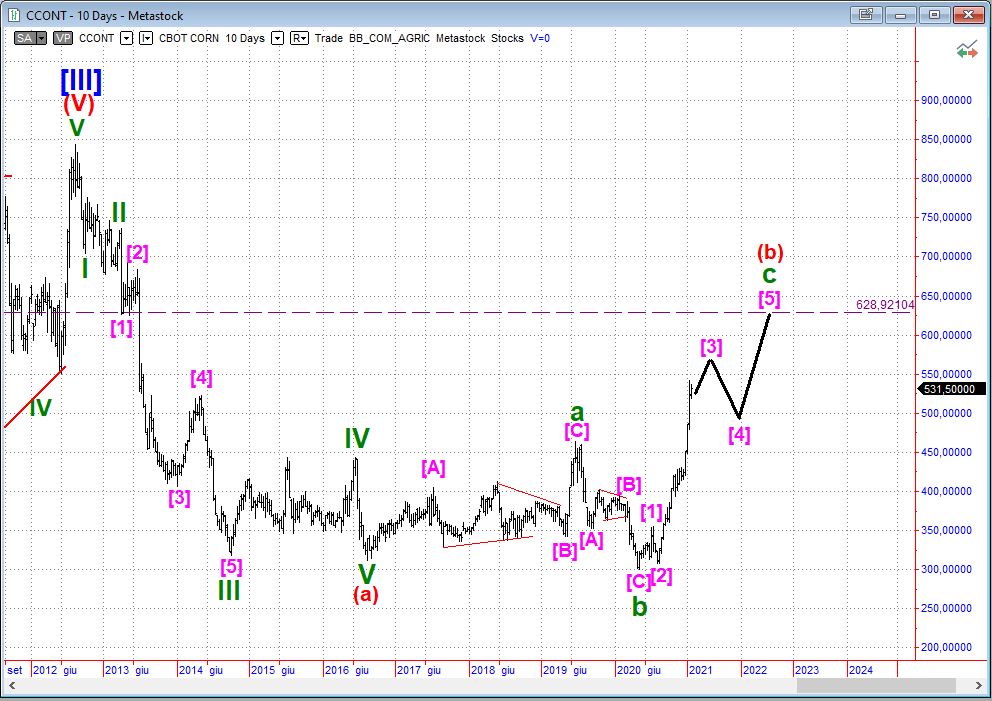Click the chart document icon in title bar
This screenshot has width=992, height=701.
pos(14,15)
